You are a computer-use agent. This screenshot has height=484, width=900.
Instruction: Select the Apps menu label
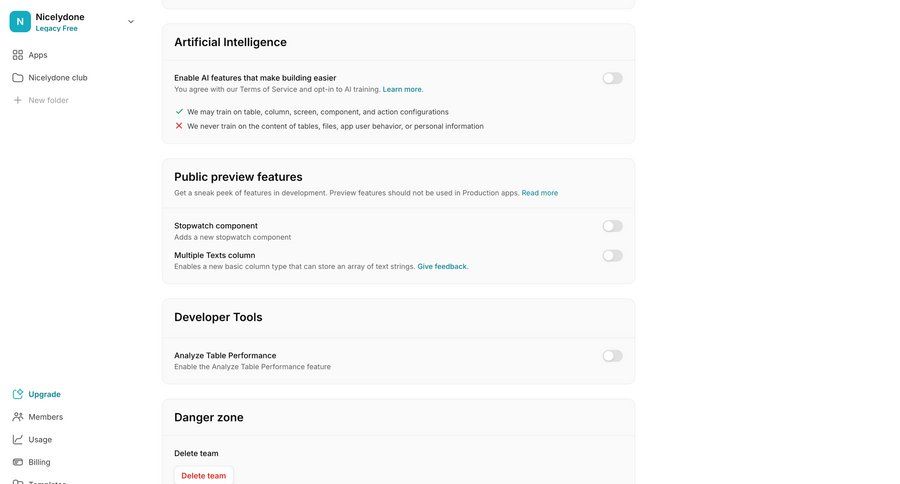pyautogui.click(x=38, y=55)
